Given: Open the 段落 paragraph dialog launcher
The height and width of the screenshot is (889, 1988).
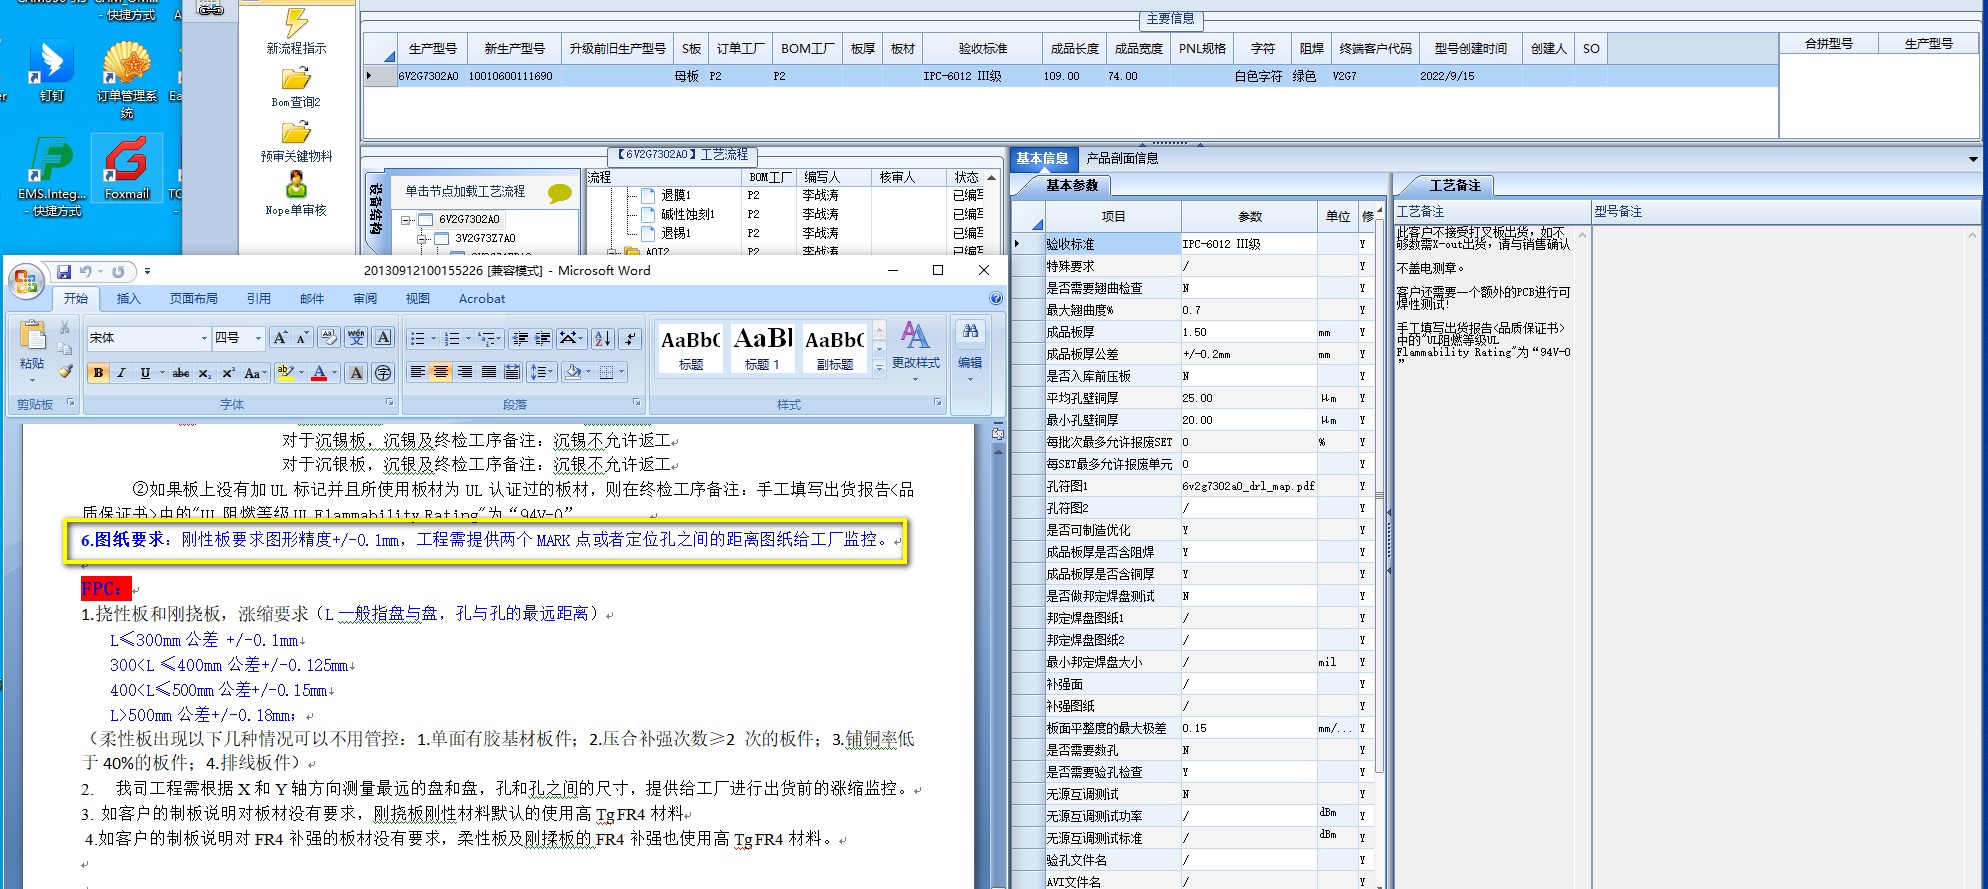Looking at the screenshot, I should [637, 403].
